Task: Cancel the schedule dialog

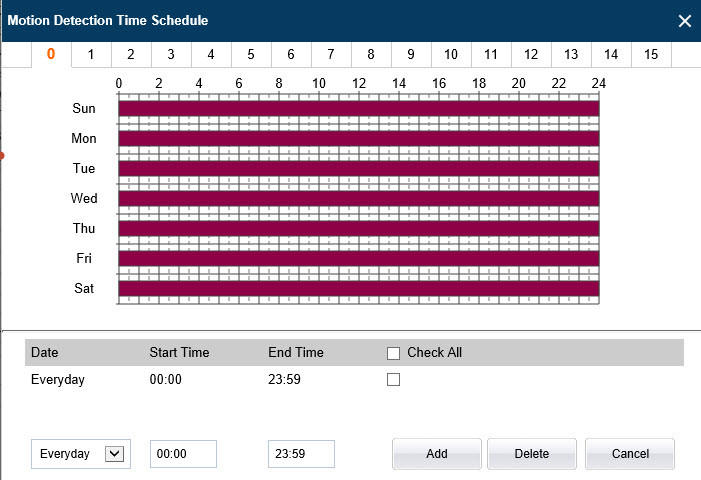Action: coord(630,454)
